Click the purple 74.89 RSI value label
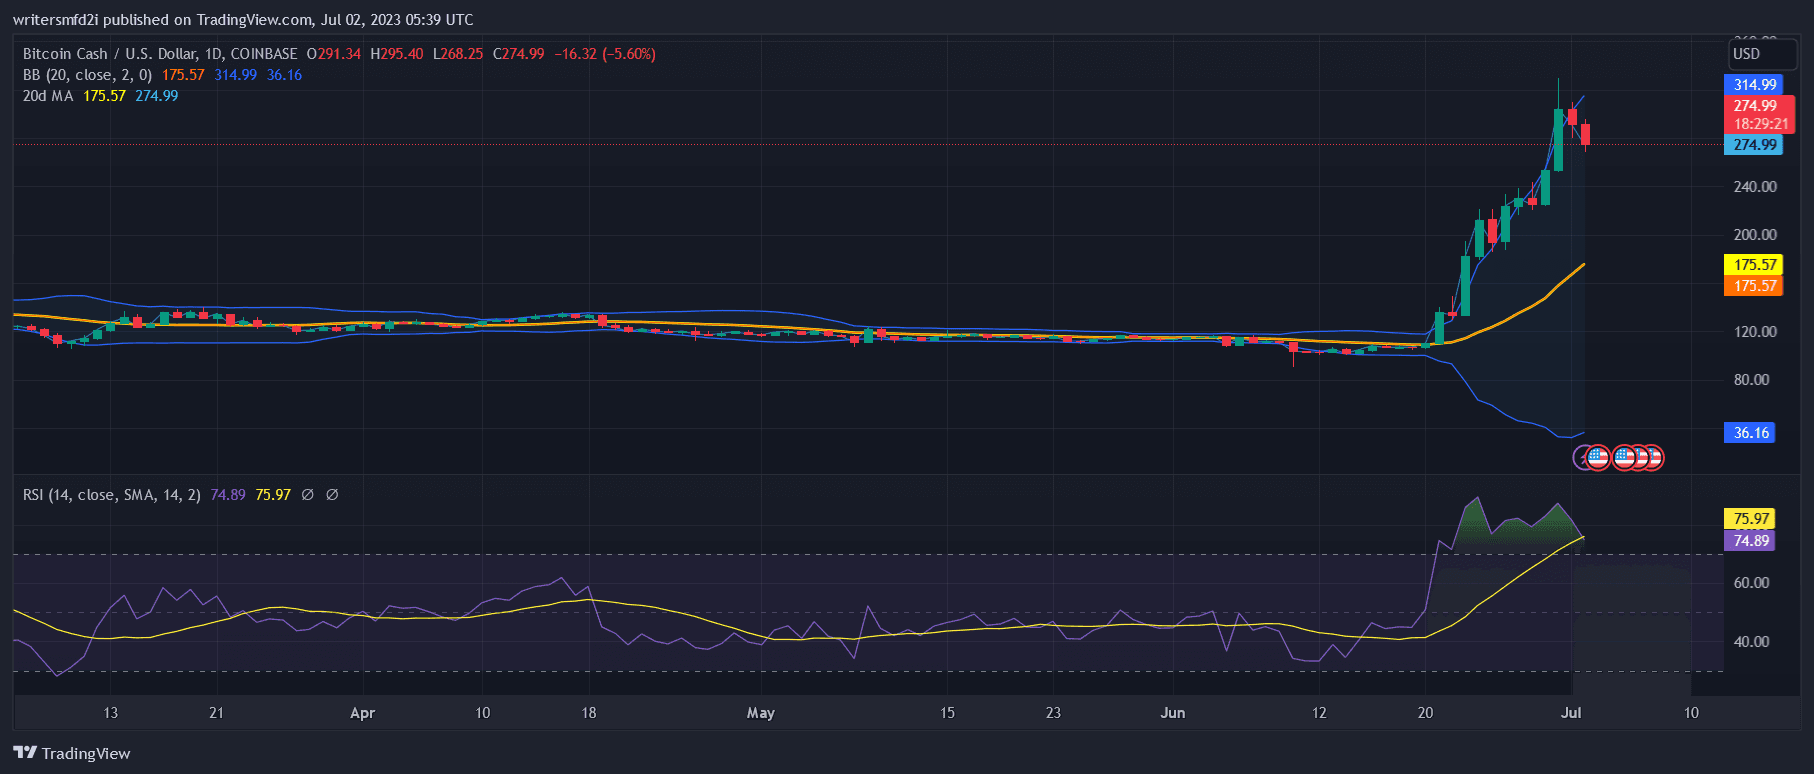This screenshot has width=1814, height=774. [1750, 541]
